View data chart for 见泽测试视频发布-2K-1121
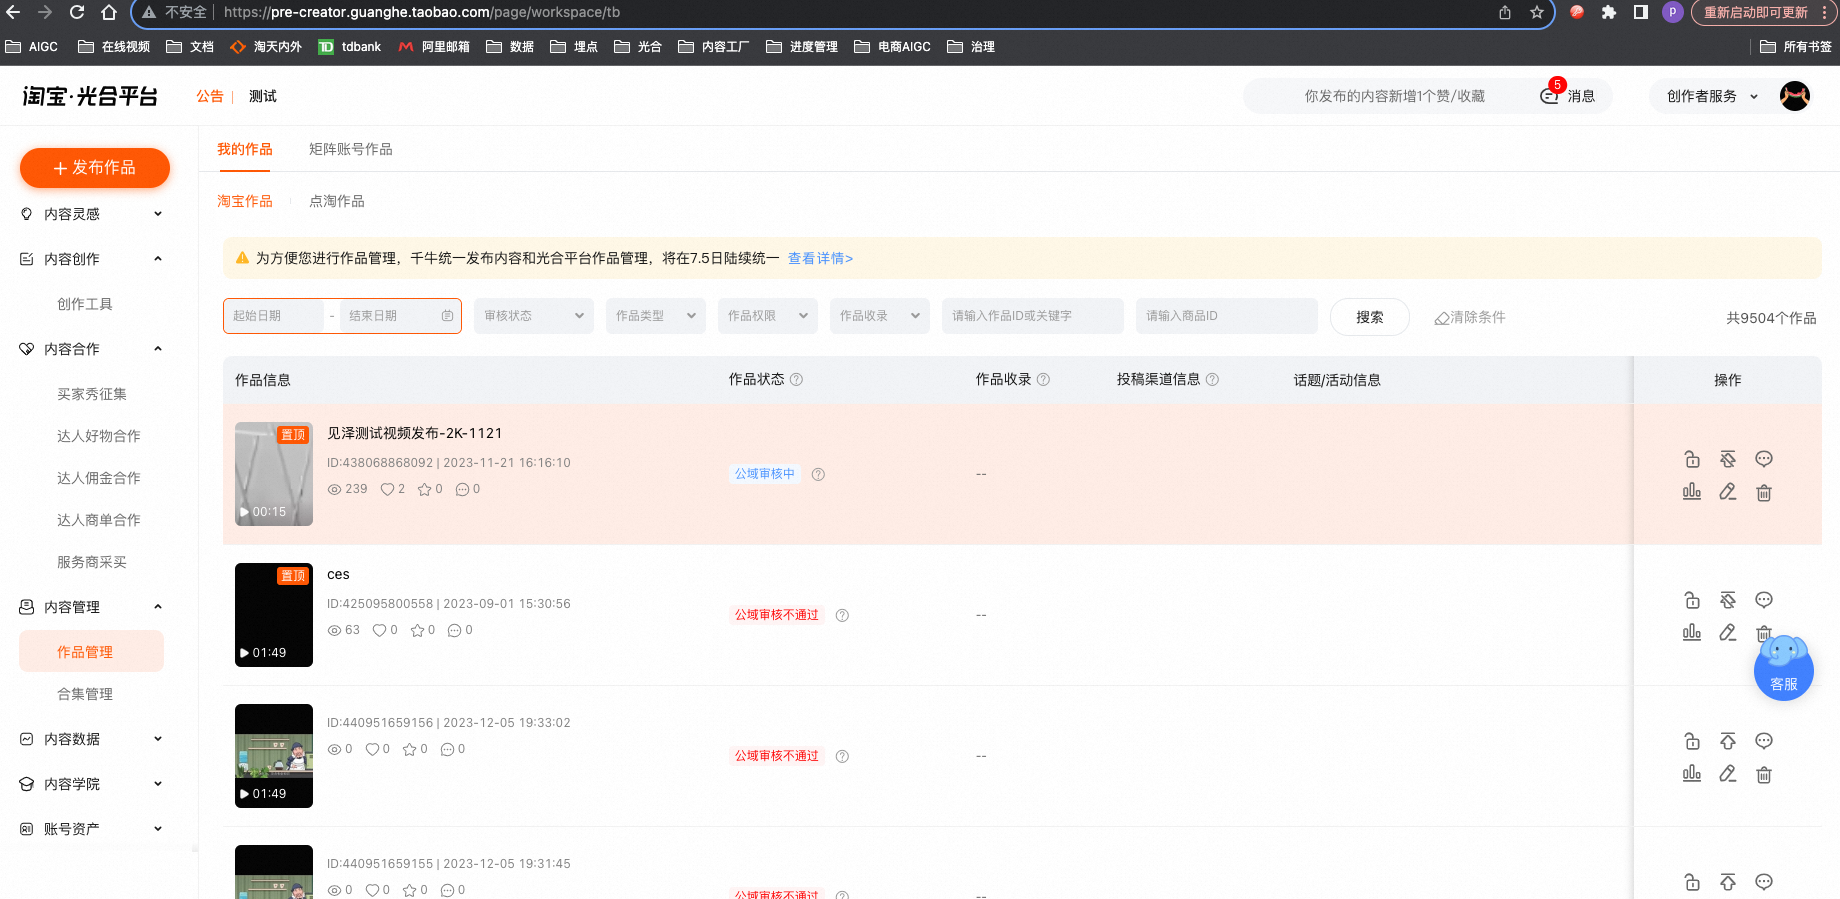Viewport: 1840px width, 899px height. [1692, 492]
